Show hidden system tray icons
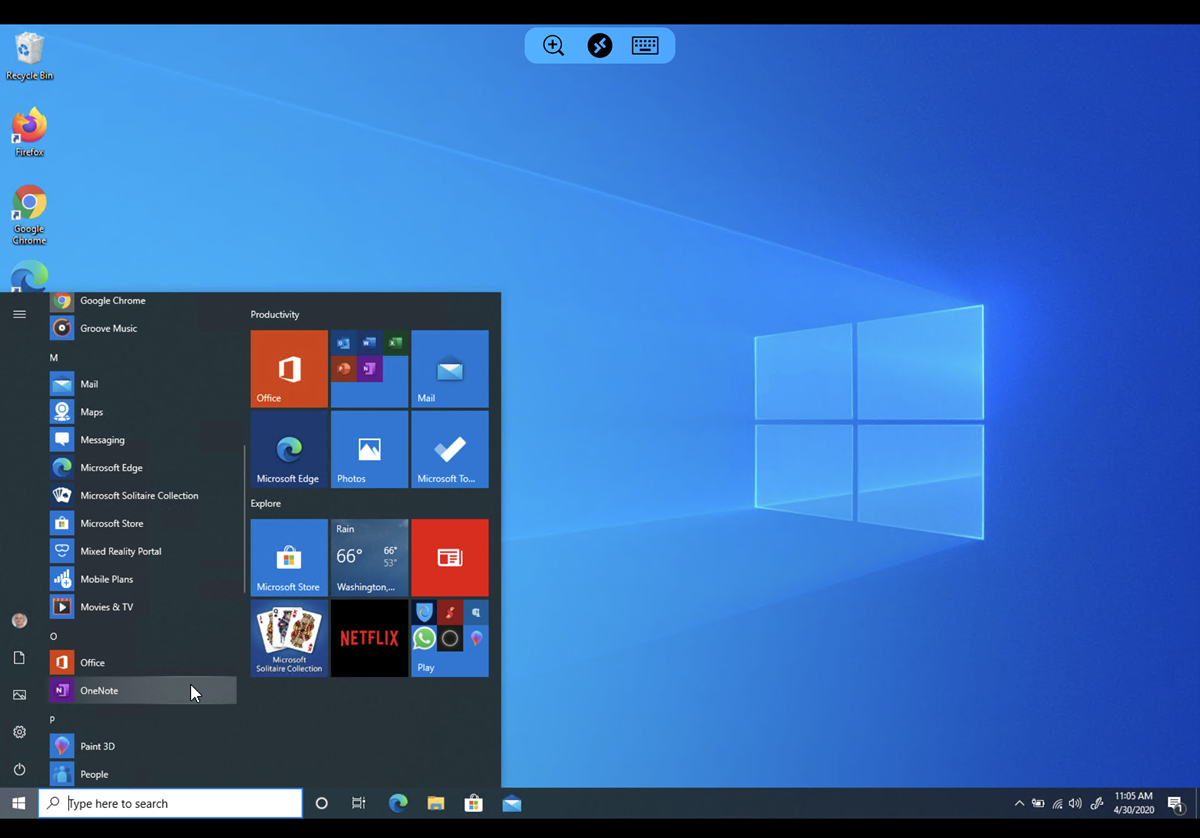The height and width of the screenshot is (838, 1200). 1019,803
